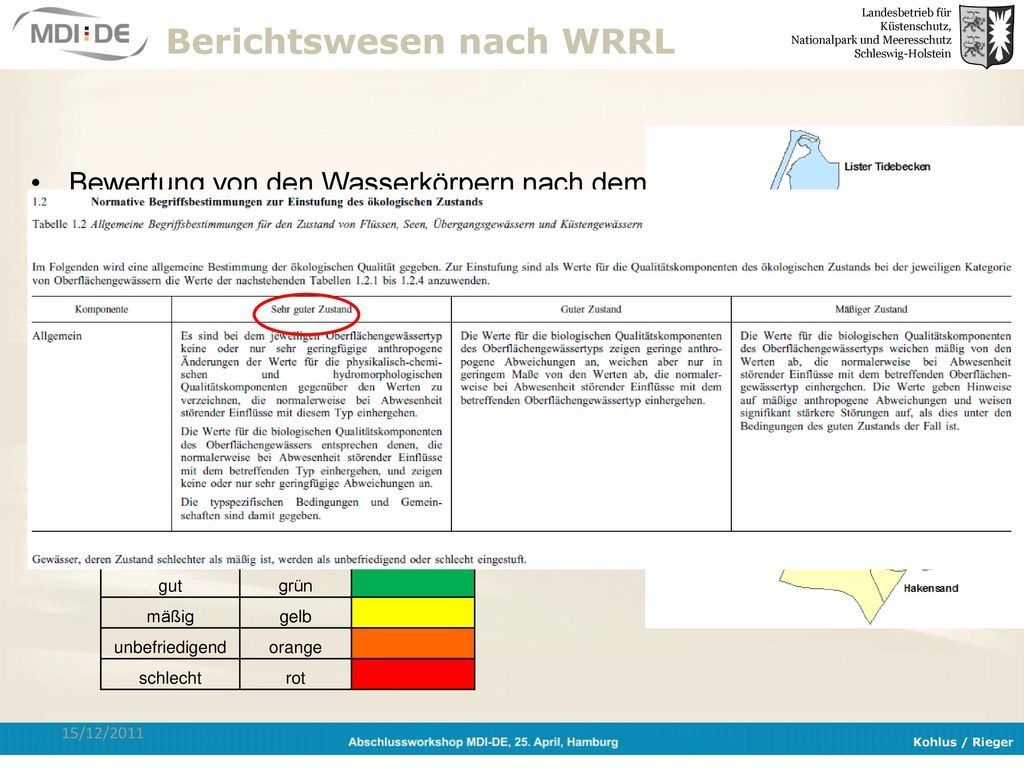The height and width of the screenshot is (768, 1024).
Task: Click the 'Allgemein' row label
Action: (57, 336)
